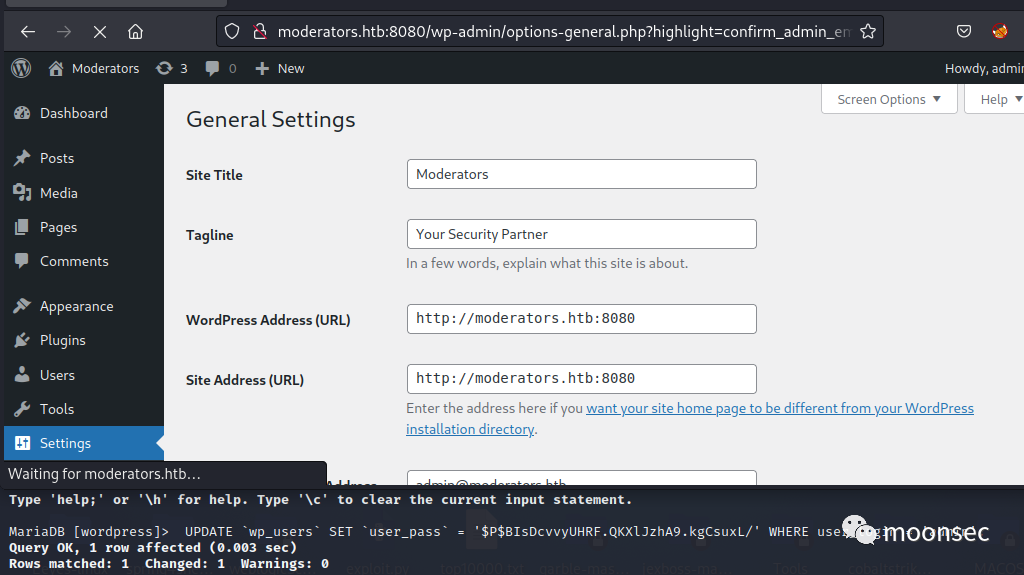Open the New content menu
Image resolution: width=1024 pixels, height=575 pixels.
tap(280, 68)
